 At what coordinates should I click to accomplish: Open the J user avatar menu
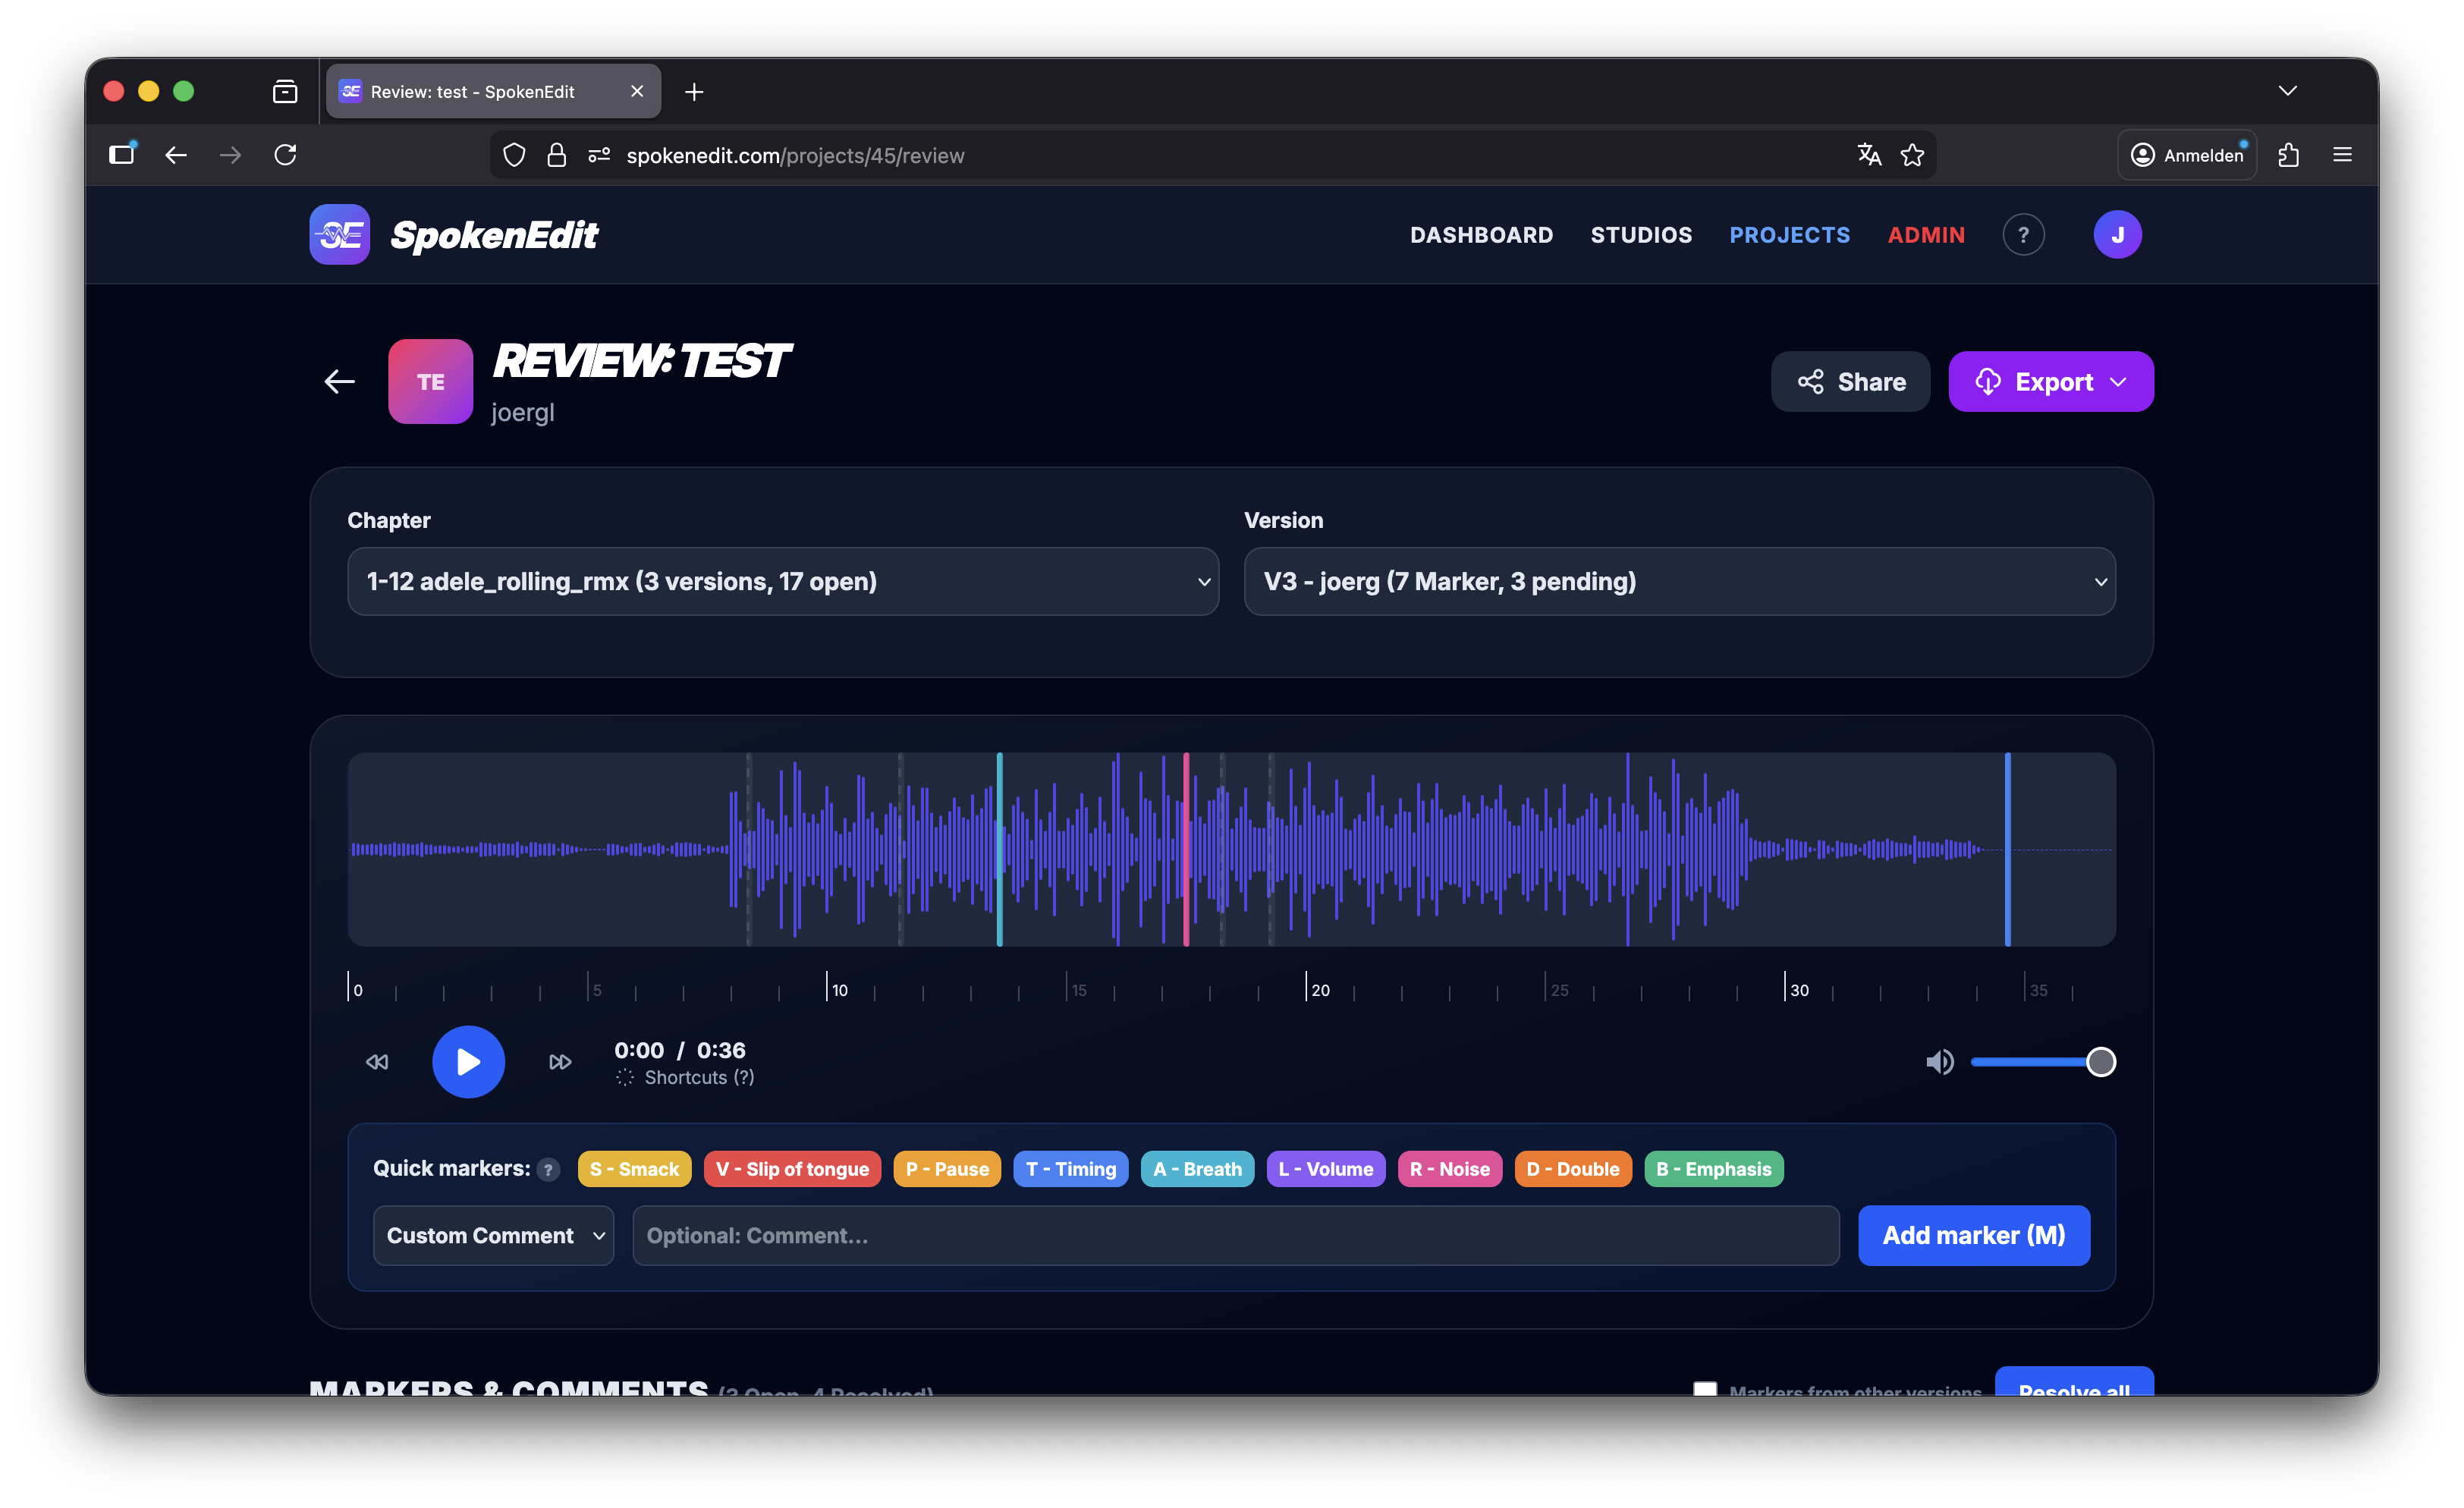point(2117,235)
